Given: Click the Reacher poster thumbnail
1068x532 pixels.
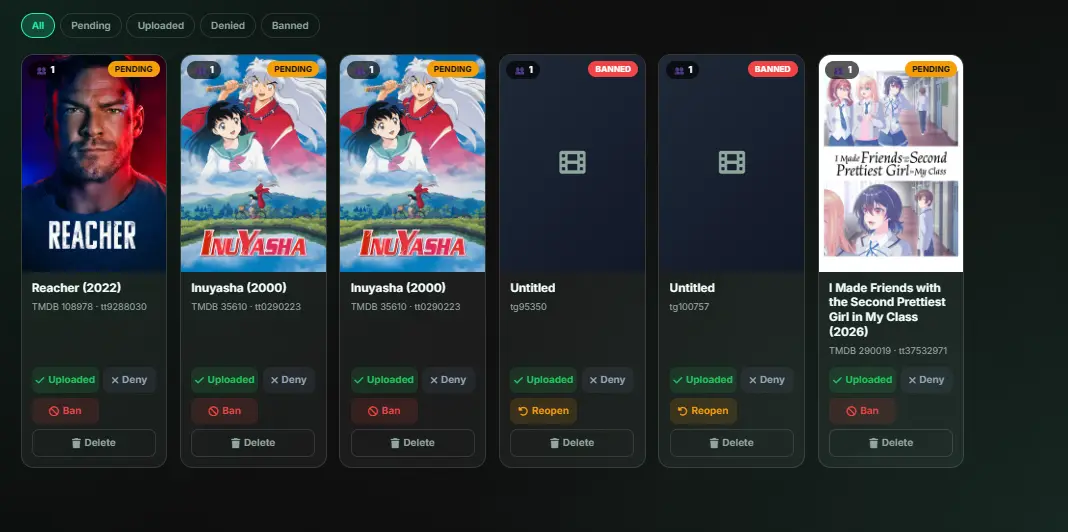Looking at the screenshot, I should 94,163.
